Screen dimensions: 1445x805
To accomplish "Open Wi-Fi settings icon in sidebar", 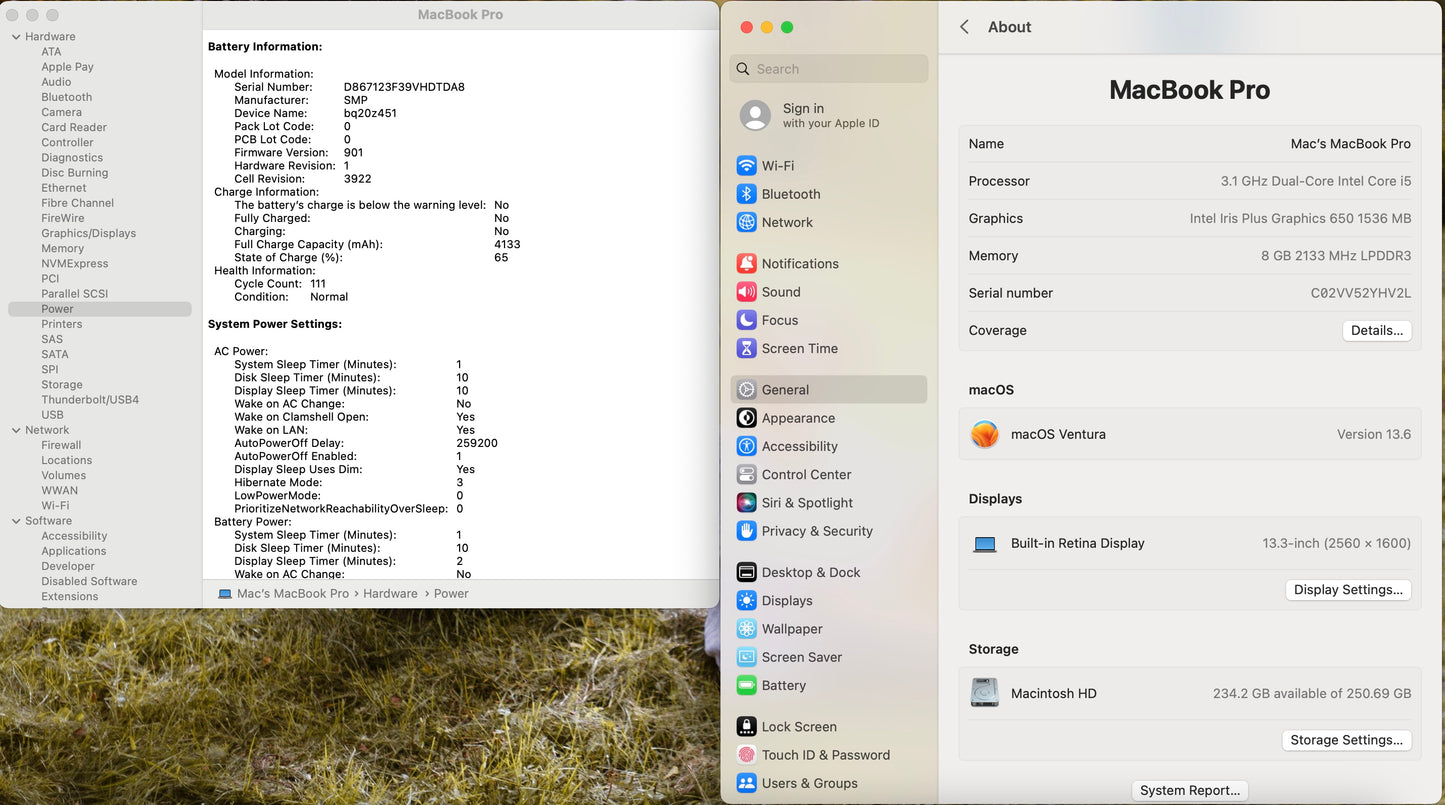I will point(746,166).
